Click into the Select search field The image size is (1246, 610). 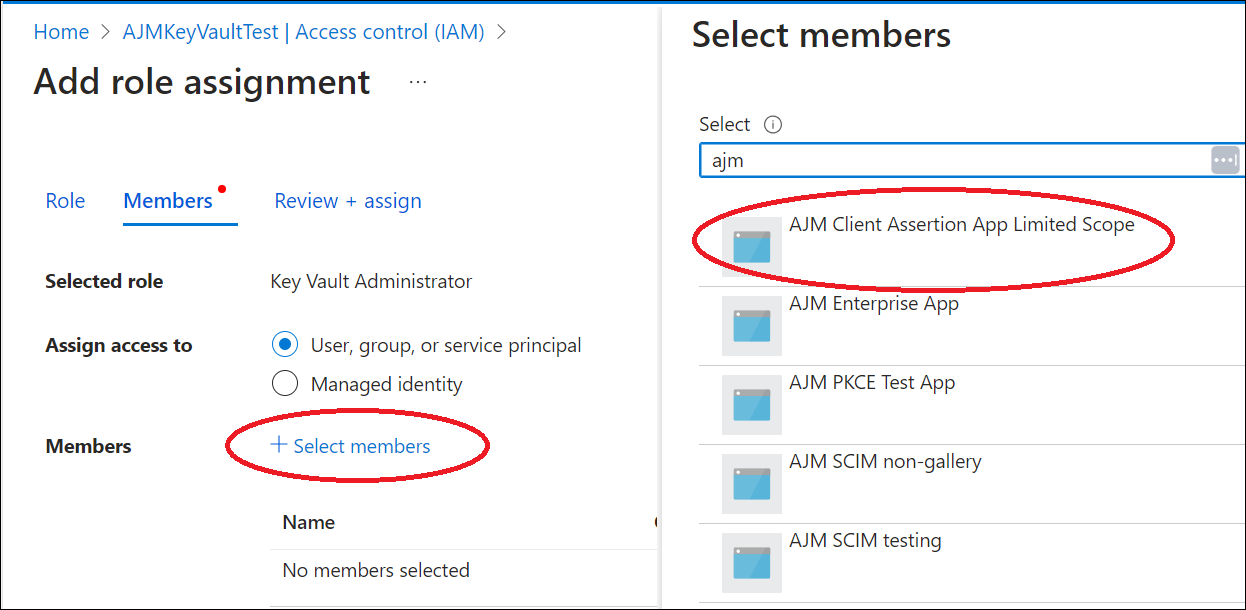coord(950,160)
